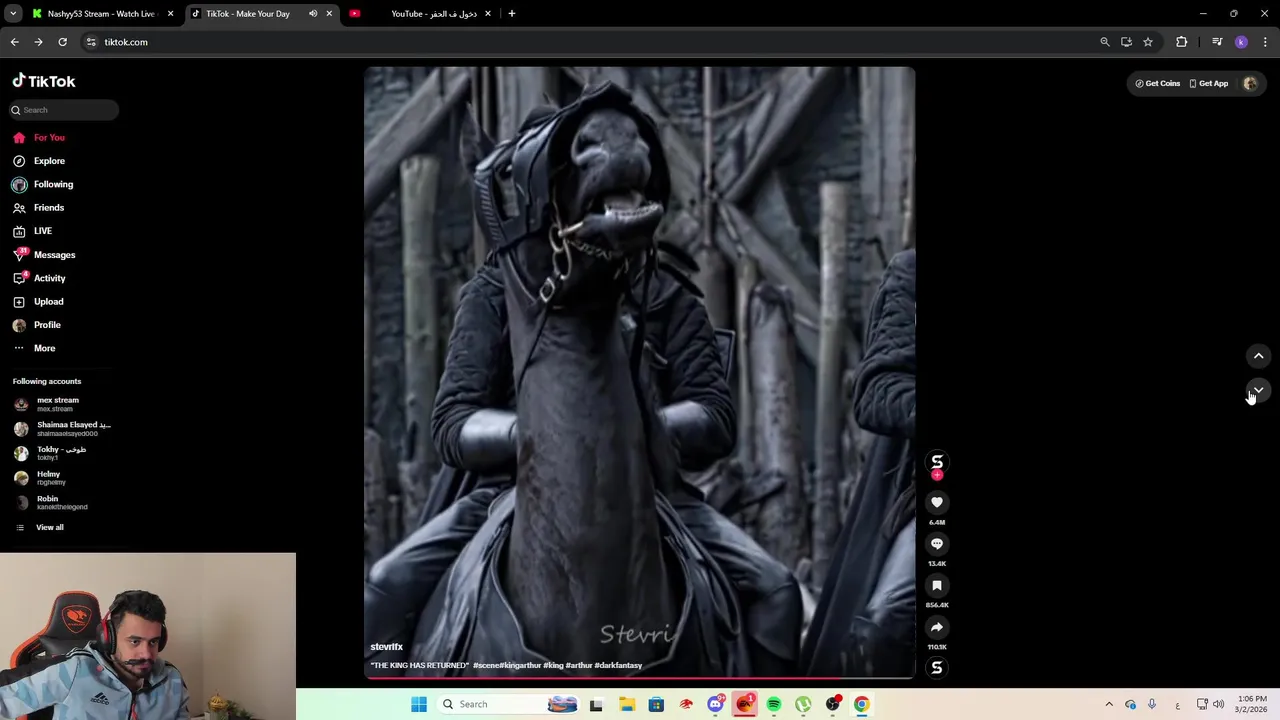Open a new browser tab

click(x=511, y=14)
